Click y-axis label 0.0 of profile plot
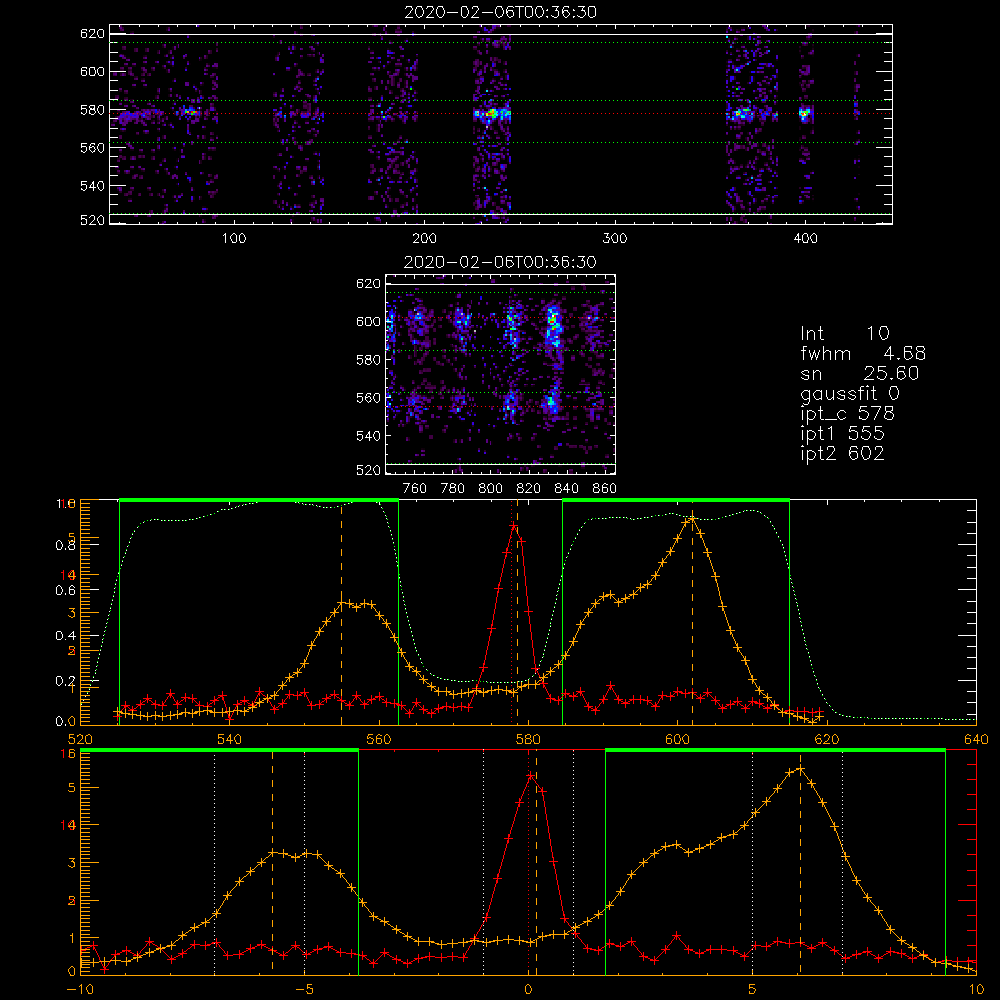Image resolution: width=1000 pixels, height=1000 pixels. pos(66,721)
